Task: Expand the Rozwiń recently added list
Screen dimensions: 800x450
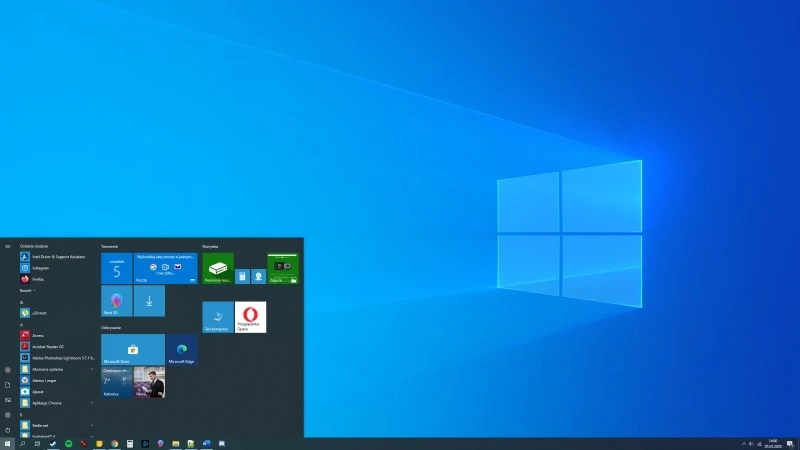Action: click(28, 290)
